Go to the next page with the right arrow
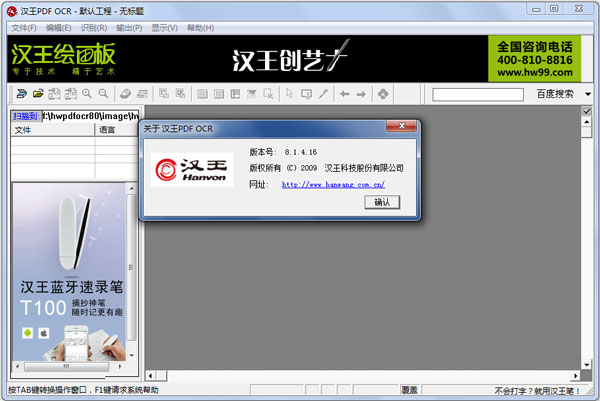Image resolution: width=600 pixels, height=401 pixels. tap(361, 94)
